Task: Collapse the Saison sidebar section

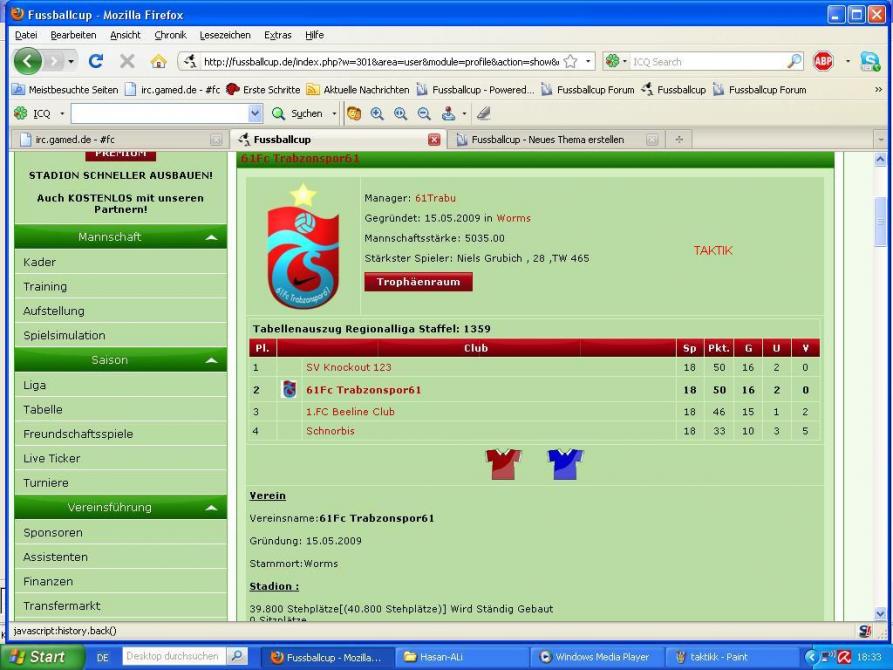Action: (210, 361)
